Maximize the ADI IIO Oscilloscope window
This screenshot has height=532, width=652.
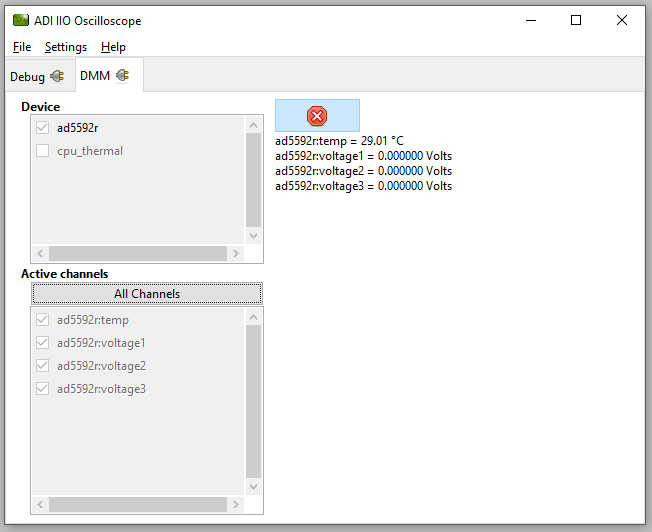(x=576, y=20)
